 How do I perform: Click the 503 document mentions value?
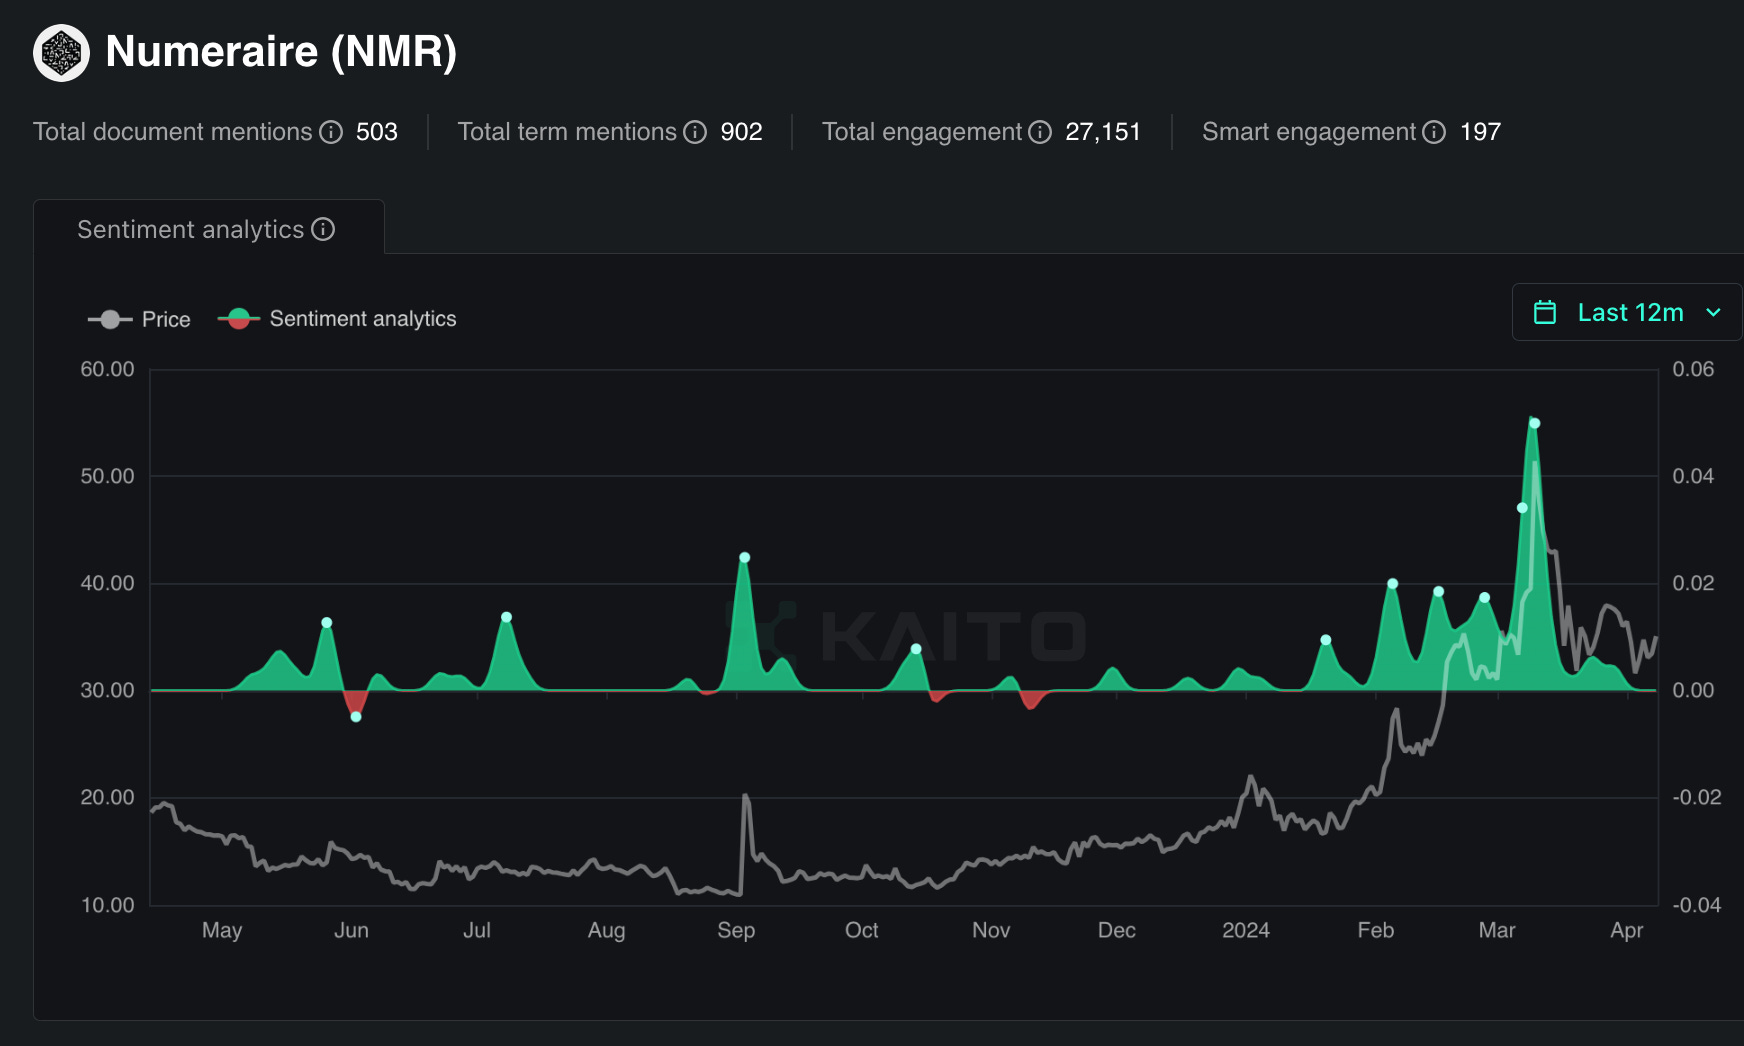click(377, 132)
